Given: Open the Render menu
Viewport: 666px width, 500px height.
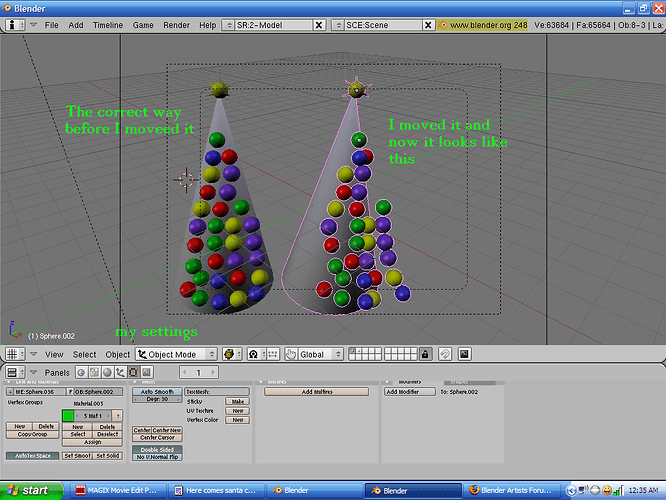Looking at the screenshot, I should pos(176,25).
